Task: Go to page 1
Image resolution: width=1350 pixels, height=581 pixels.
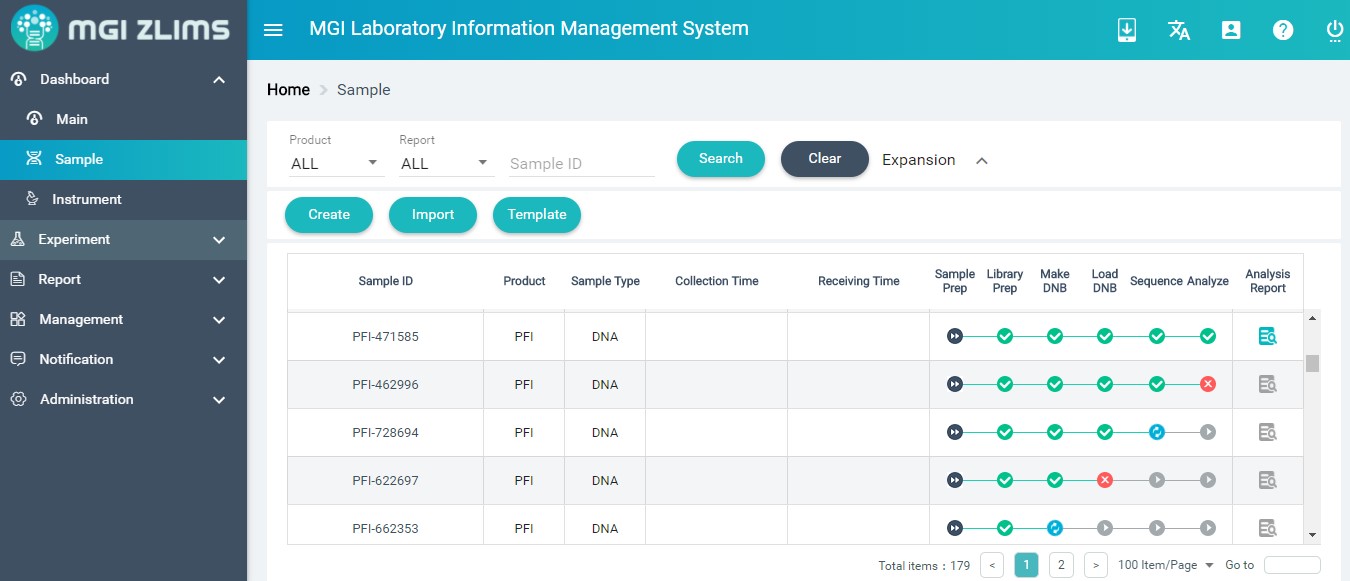Action: (x=1026, y=565)
